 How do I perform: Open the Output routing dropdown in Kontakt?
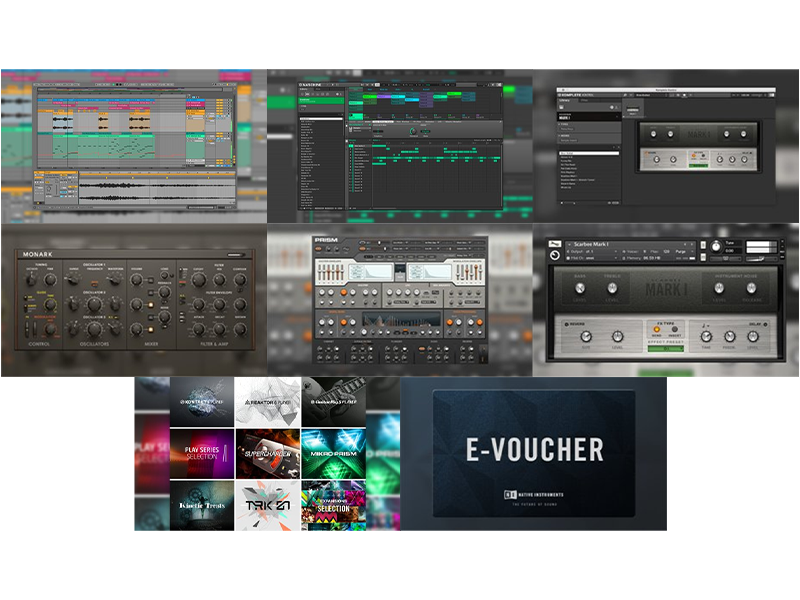tap(592, 252)
